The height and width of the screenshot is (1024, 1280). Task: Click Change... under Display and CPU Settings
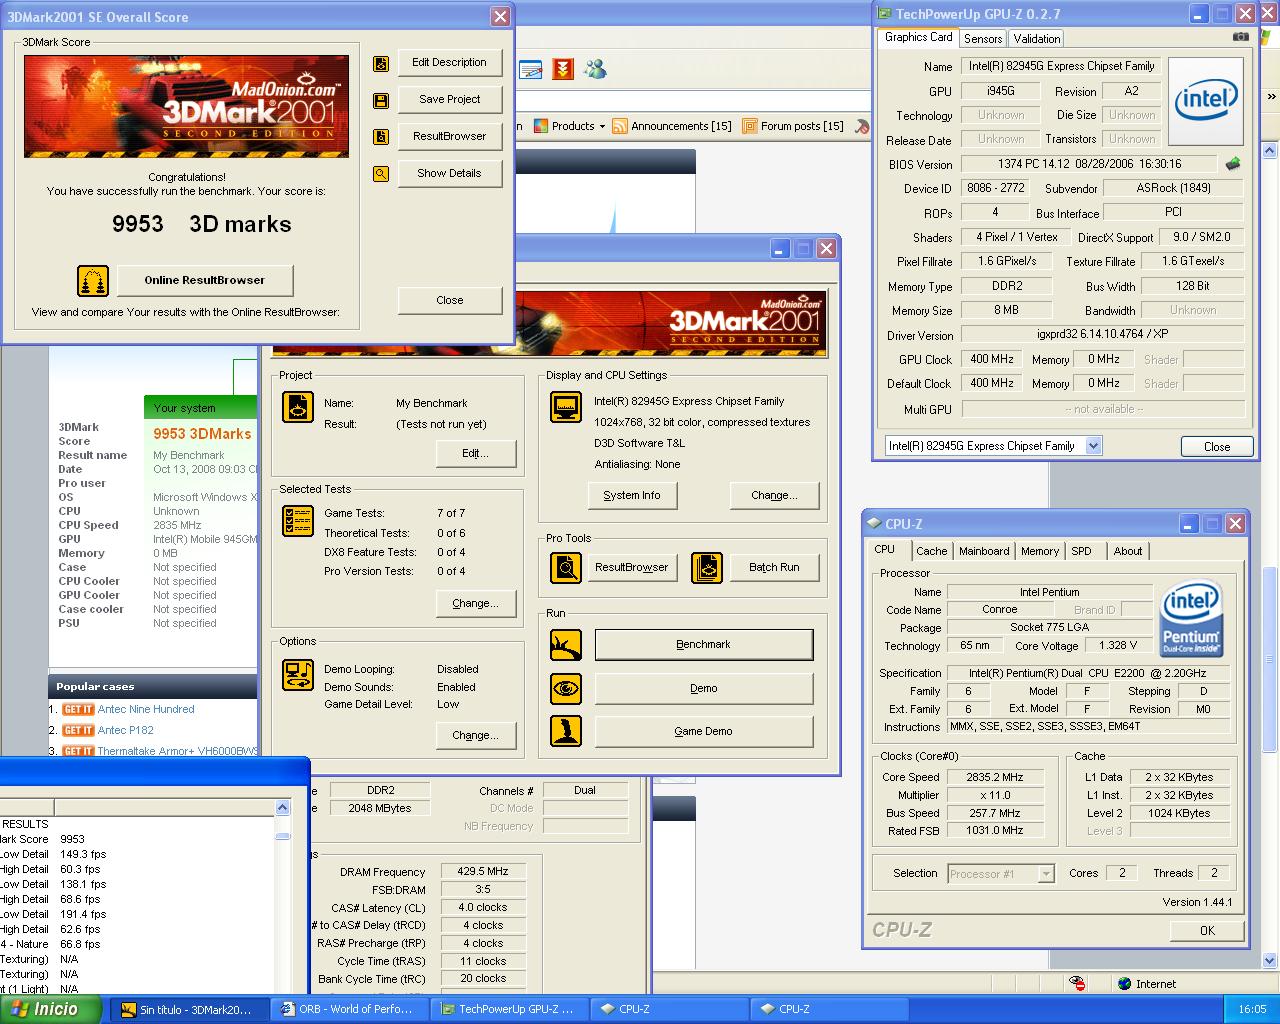(x=775, y=495)
